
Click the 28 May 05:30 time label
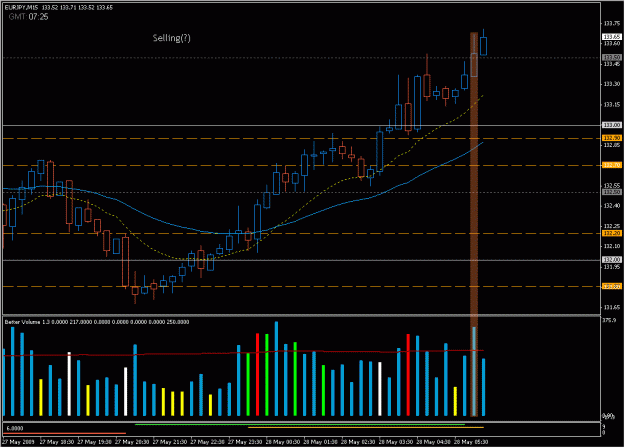pyautogui.click(x=471, y=442)
